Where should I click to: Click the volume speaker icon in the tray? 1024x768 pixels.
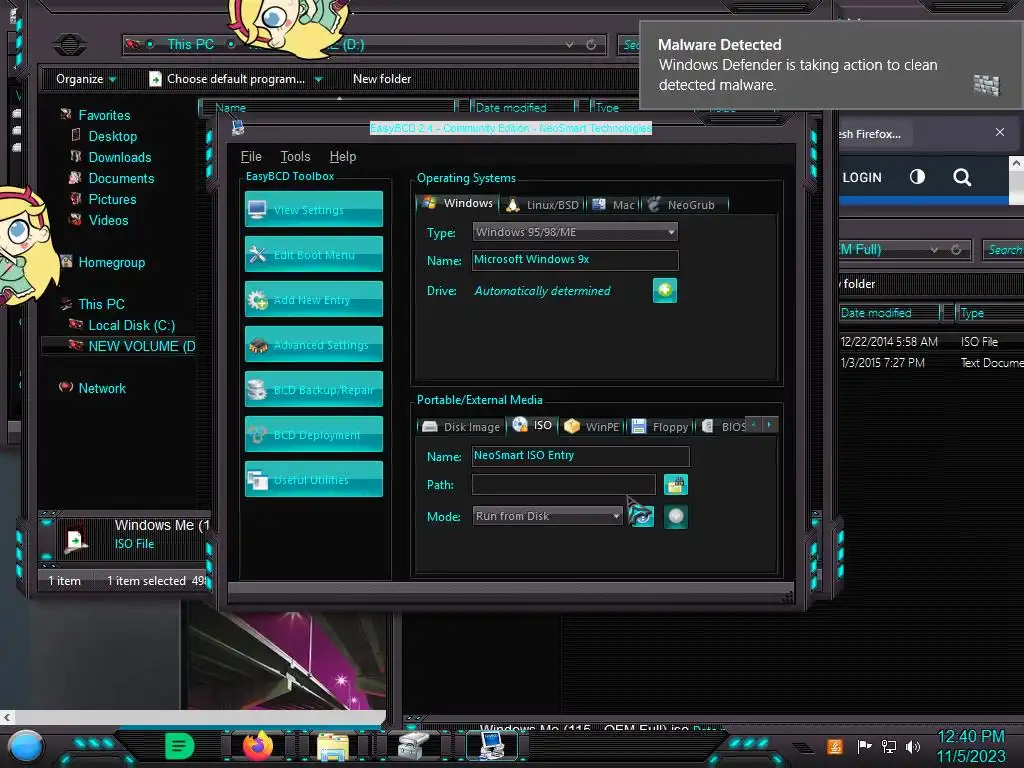click(914, 746)
